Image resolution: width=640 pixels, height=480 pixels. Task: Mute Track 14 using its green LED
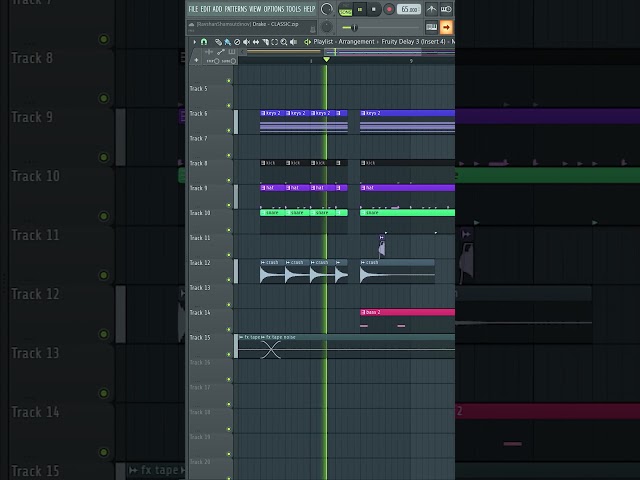[229, 330]
